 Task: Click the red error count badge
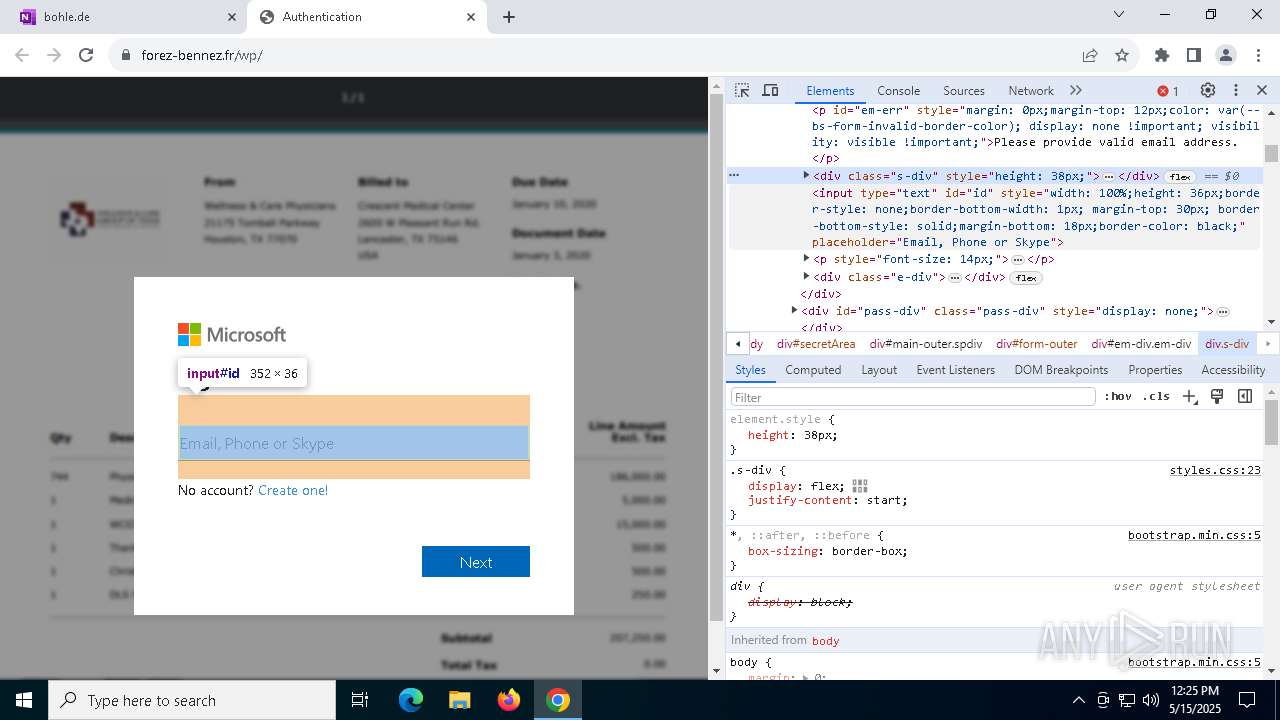(x=1168, y=91)
